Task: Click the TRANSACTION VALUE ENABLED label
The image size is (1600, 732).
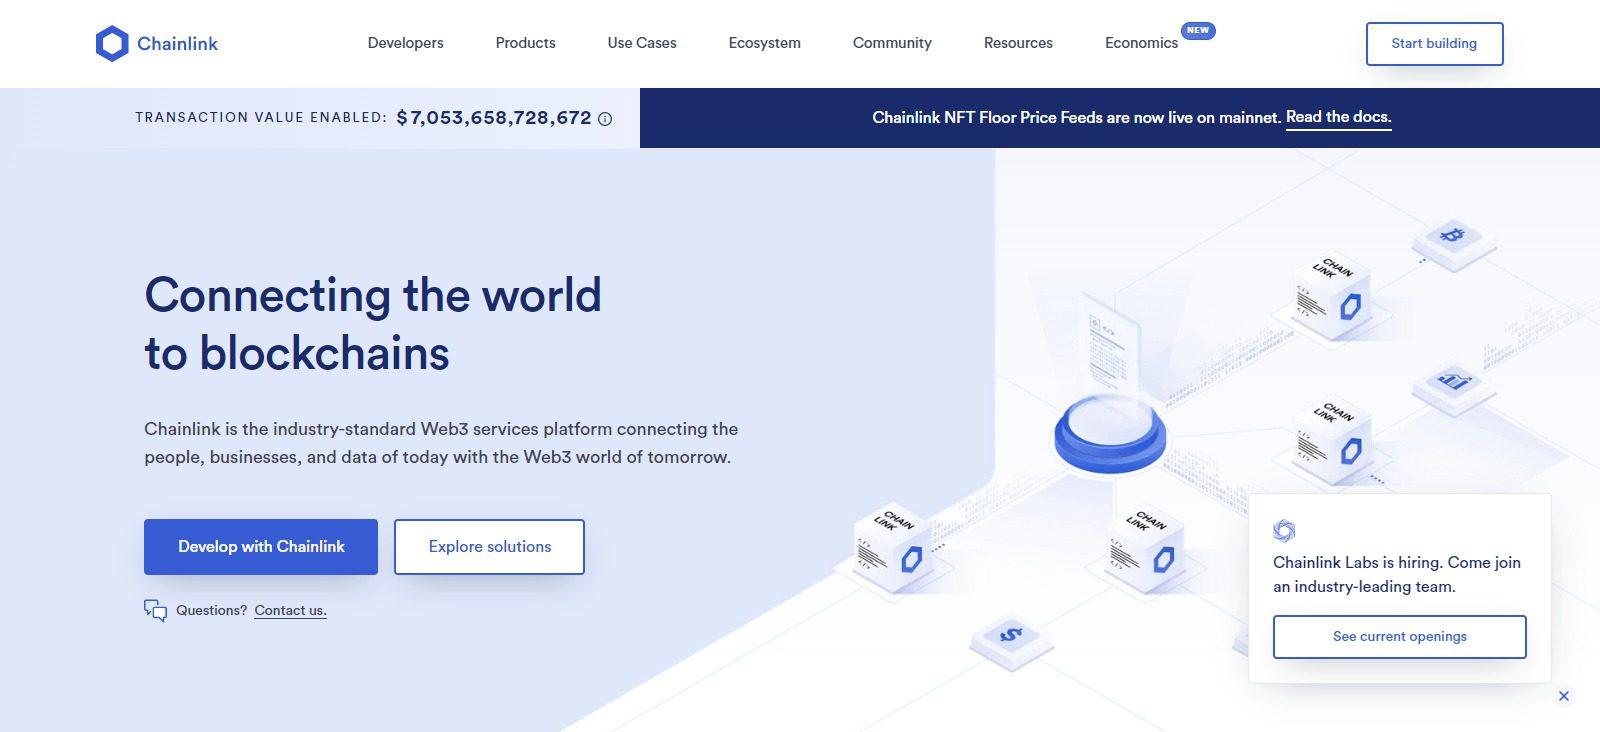Action: tap(261, 118)
